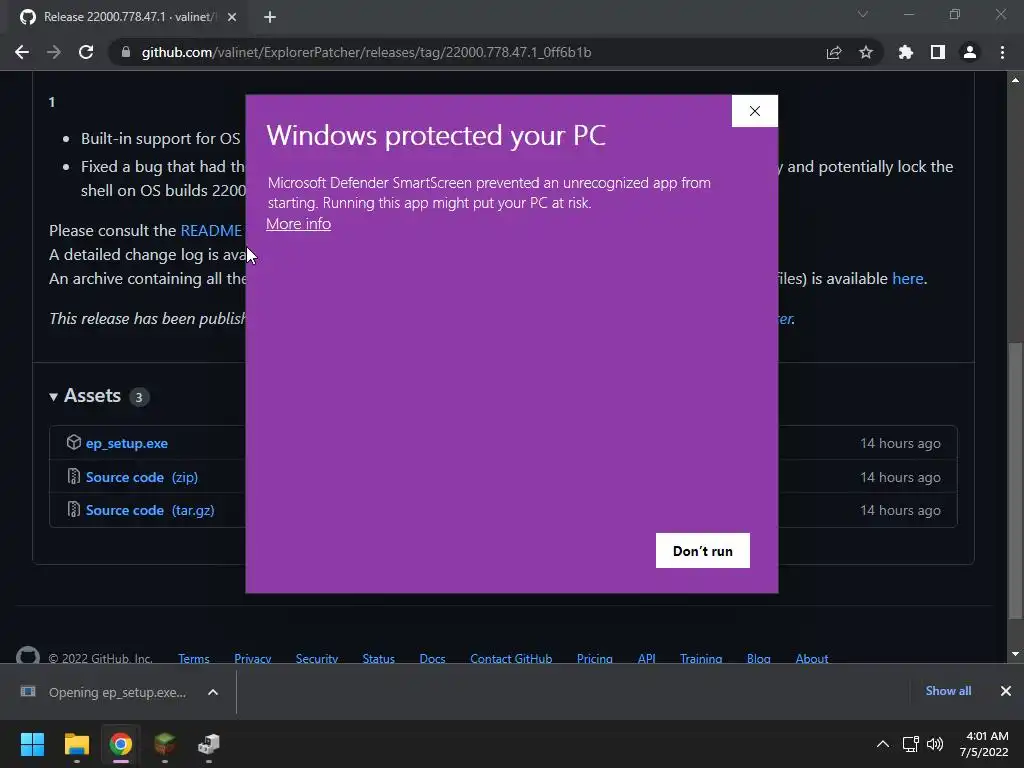Viewport: 1024px width, 768px height.
Task: Open Blog footer link
Action: [x=759, y=658]
